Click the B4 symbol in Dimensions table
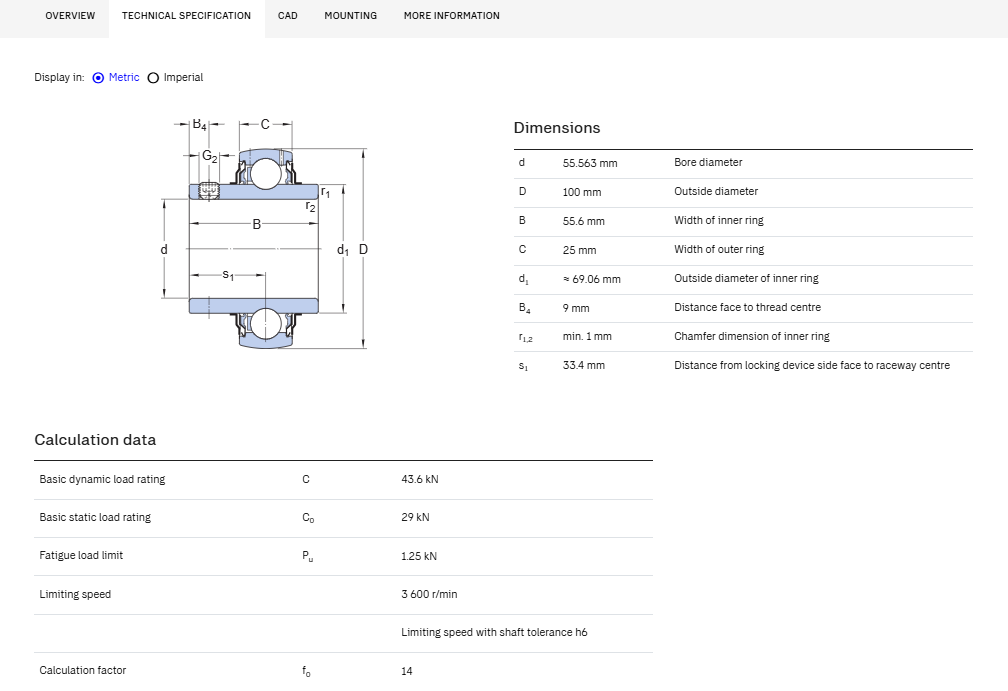Image resolution: width=1008 pixels, height=691 pixels. (525, 308)
